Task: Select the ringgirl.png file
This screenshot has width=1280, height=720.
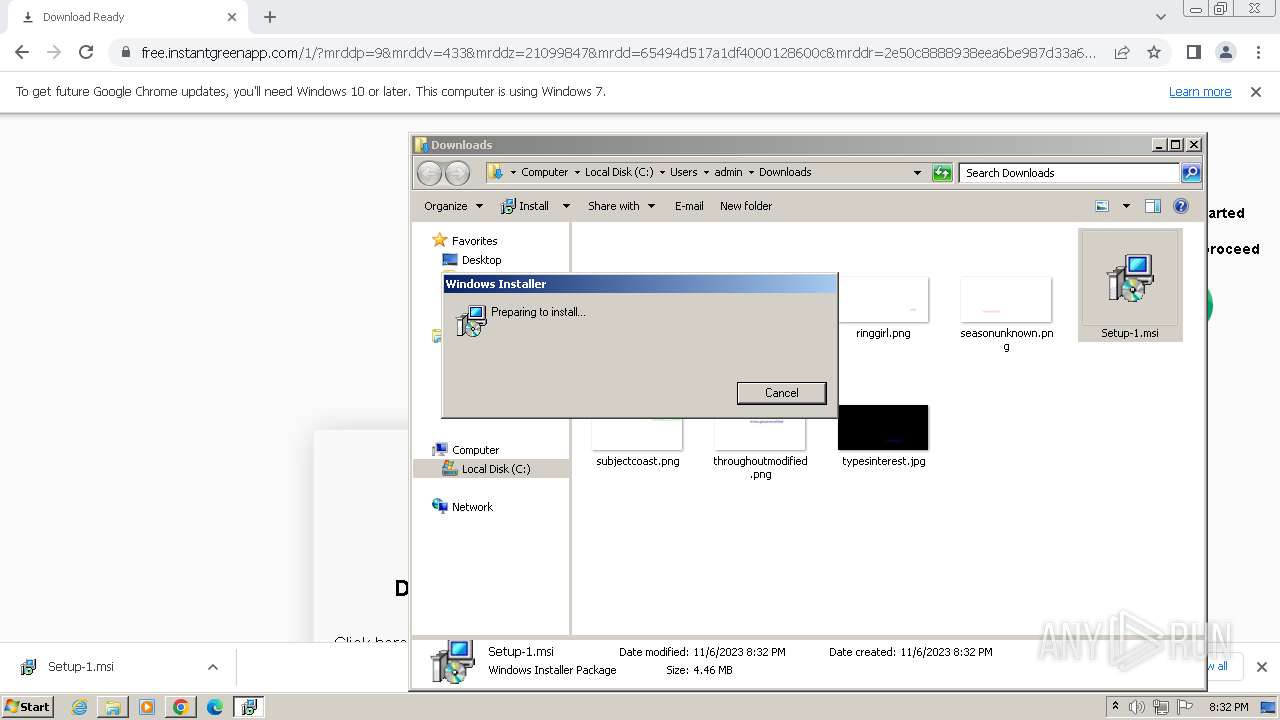Action: tap(883, 308)
